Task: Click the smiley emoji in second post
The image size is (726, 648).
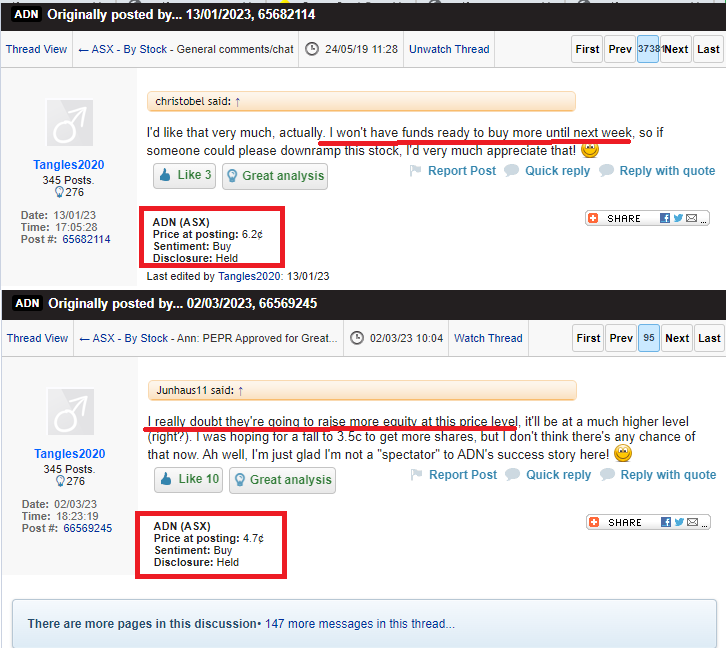Action: click(x=623, y=453)
